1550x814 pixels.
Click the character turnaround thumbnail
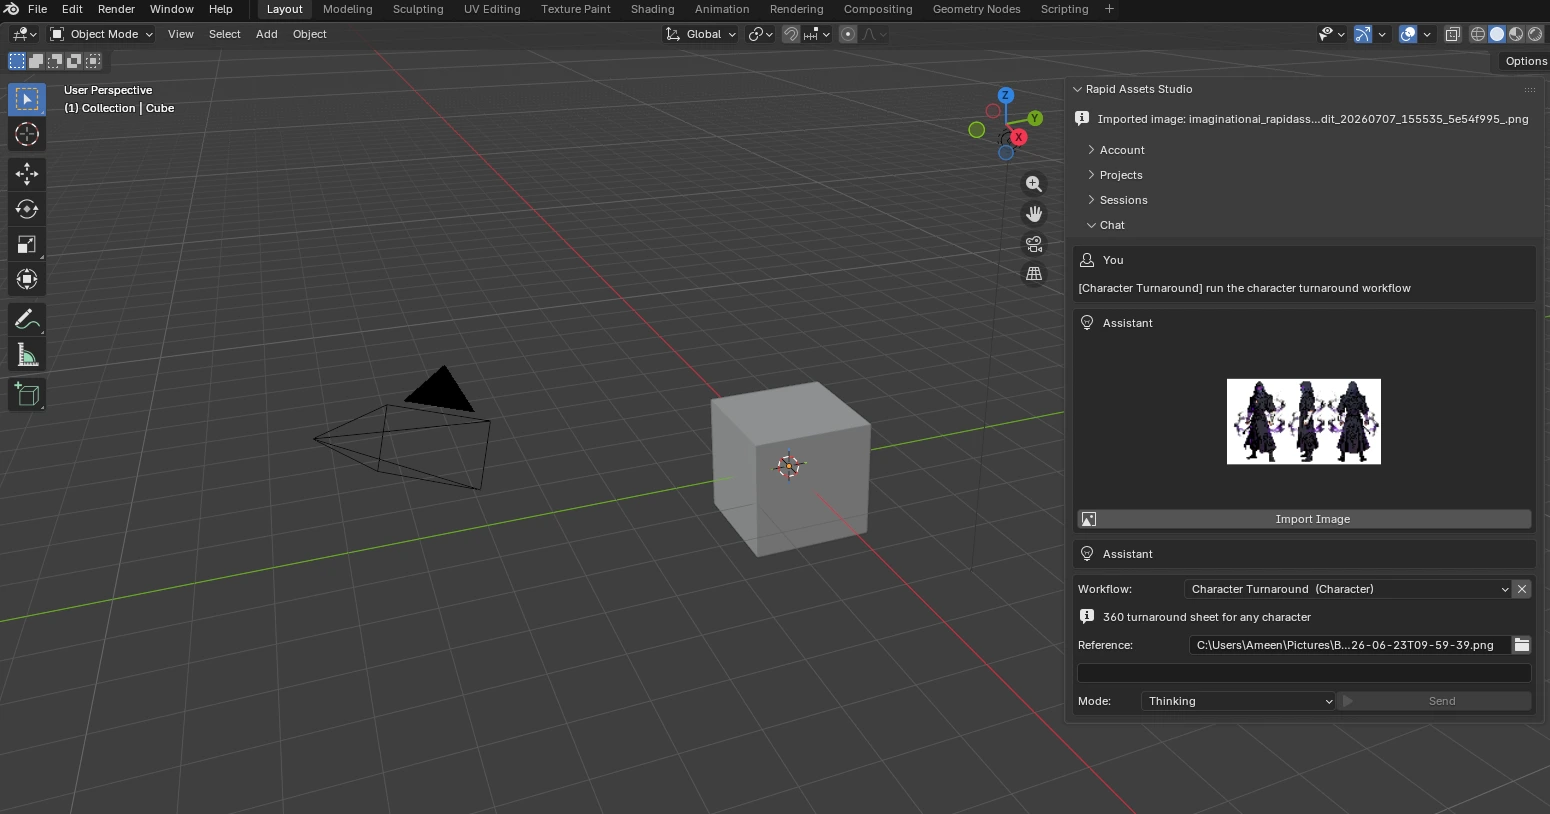click(x=1304, y=421)
